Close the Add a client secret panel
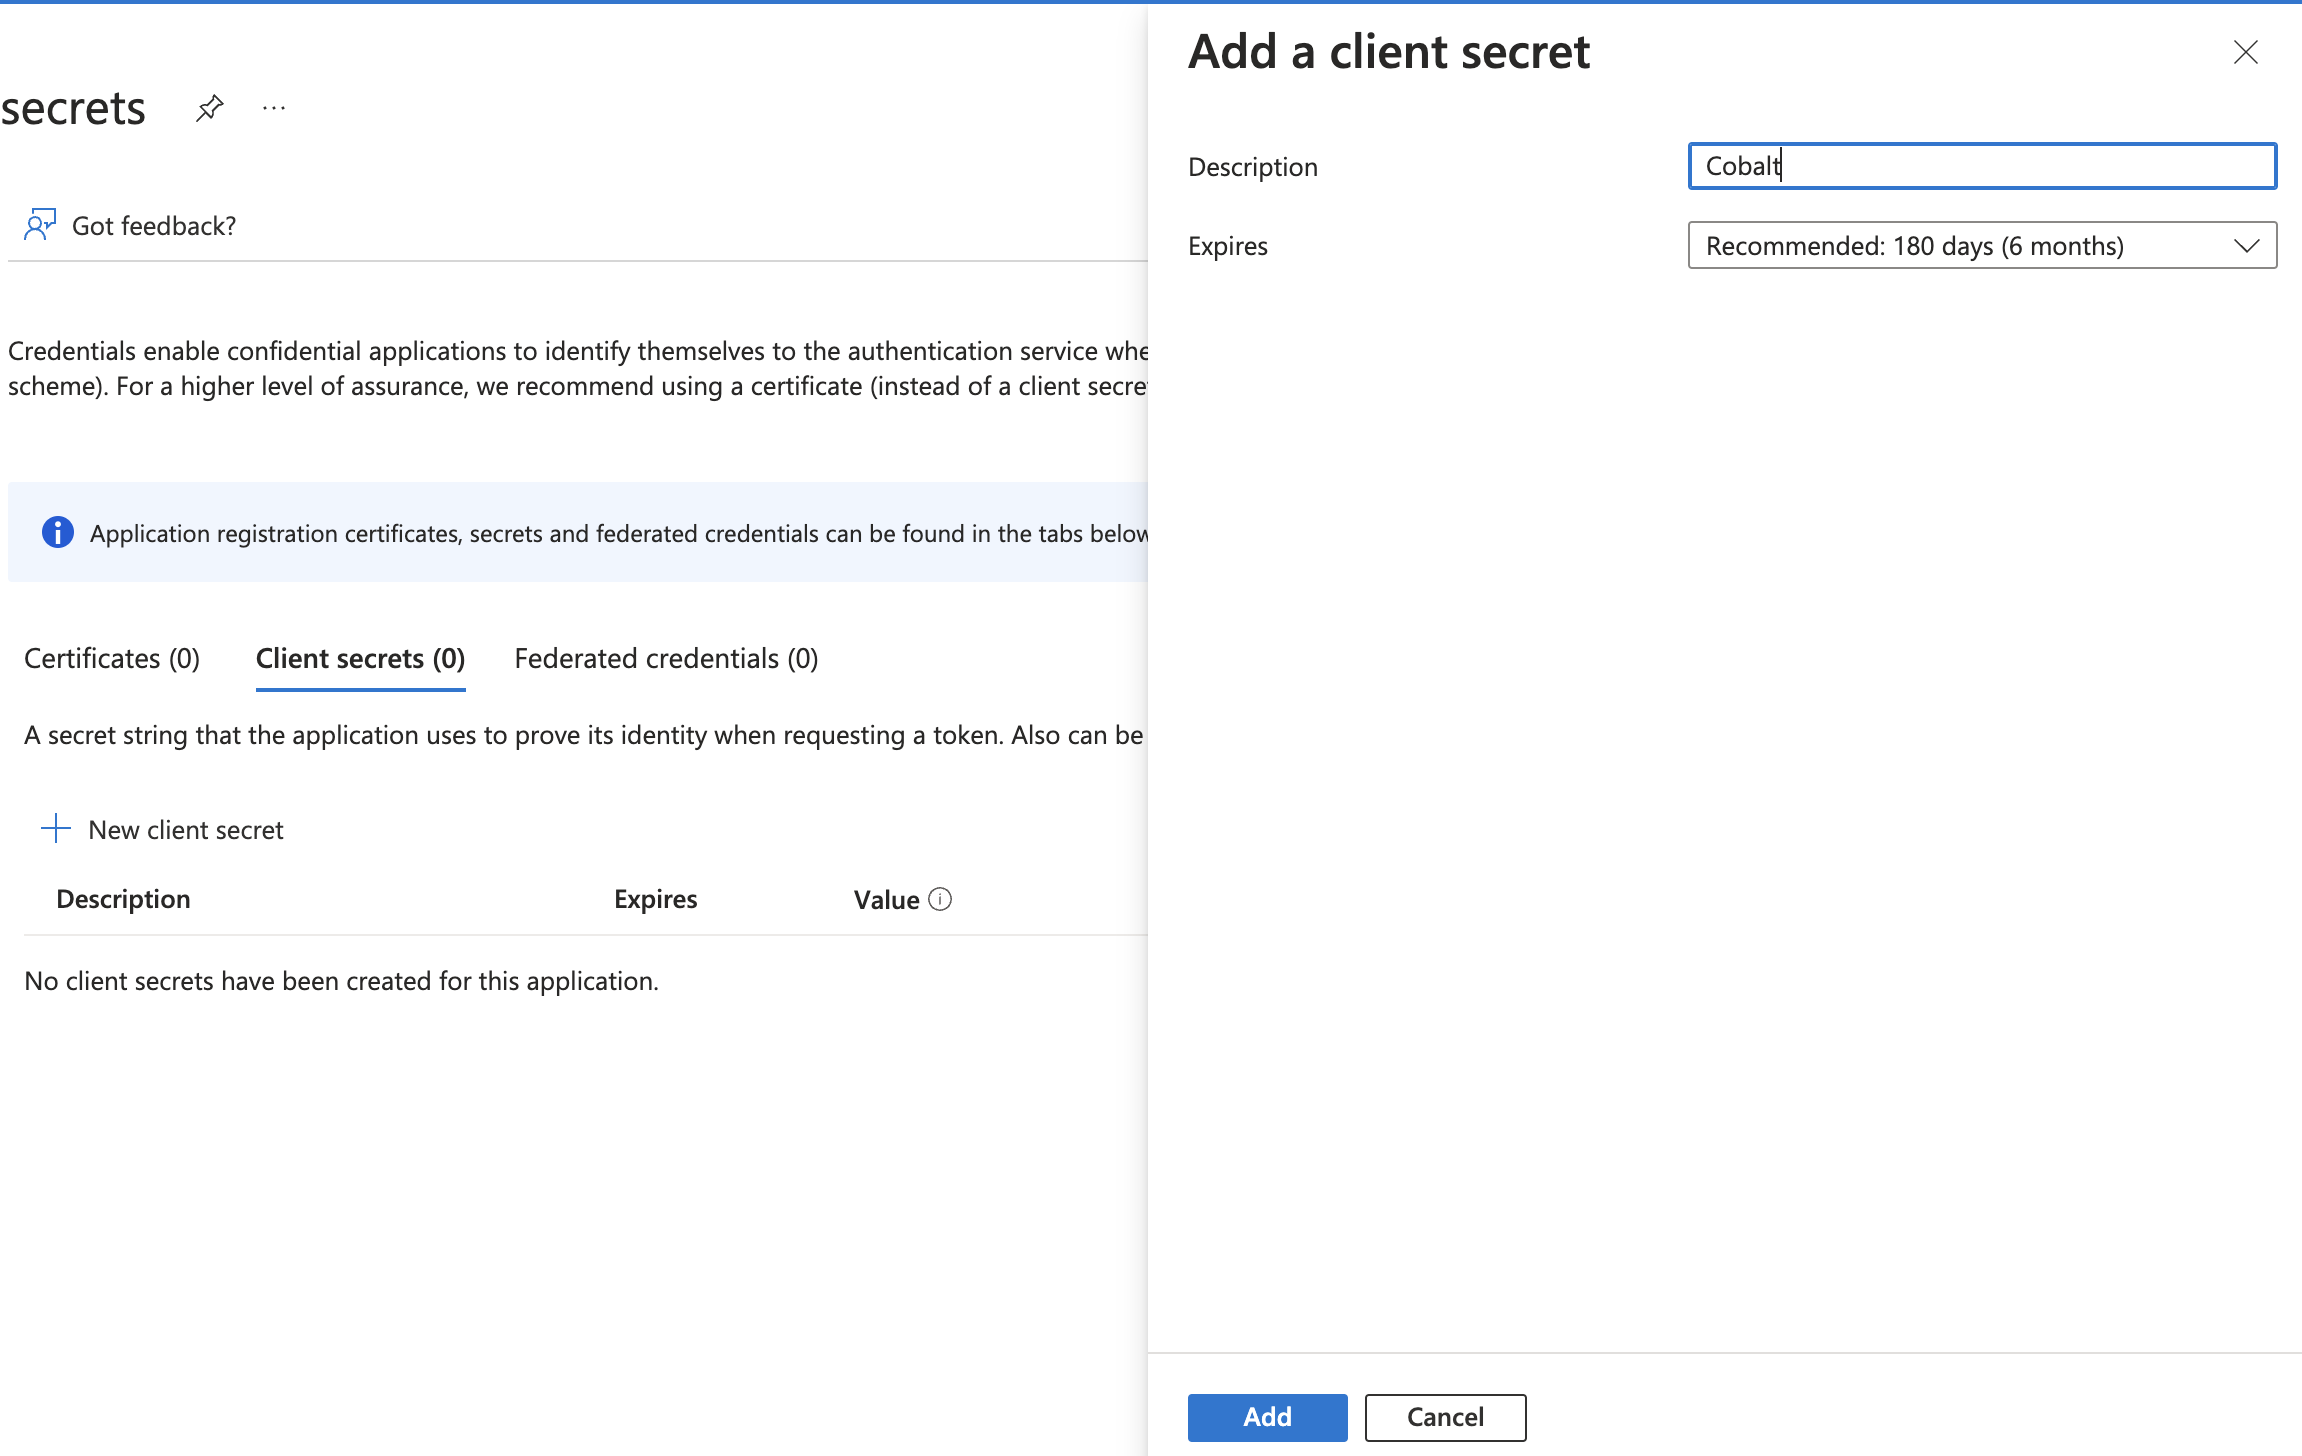The image size is (2302, 1456). 2245,52
